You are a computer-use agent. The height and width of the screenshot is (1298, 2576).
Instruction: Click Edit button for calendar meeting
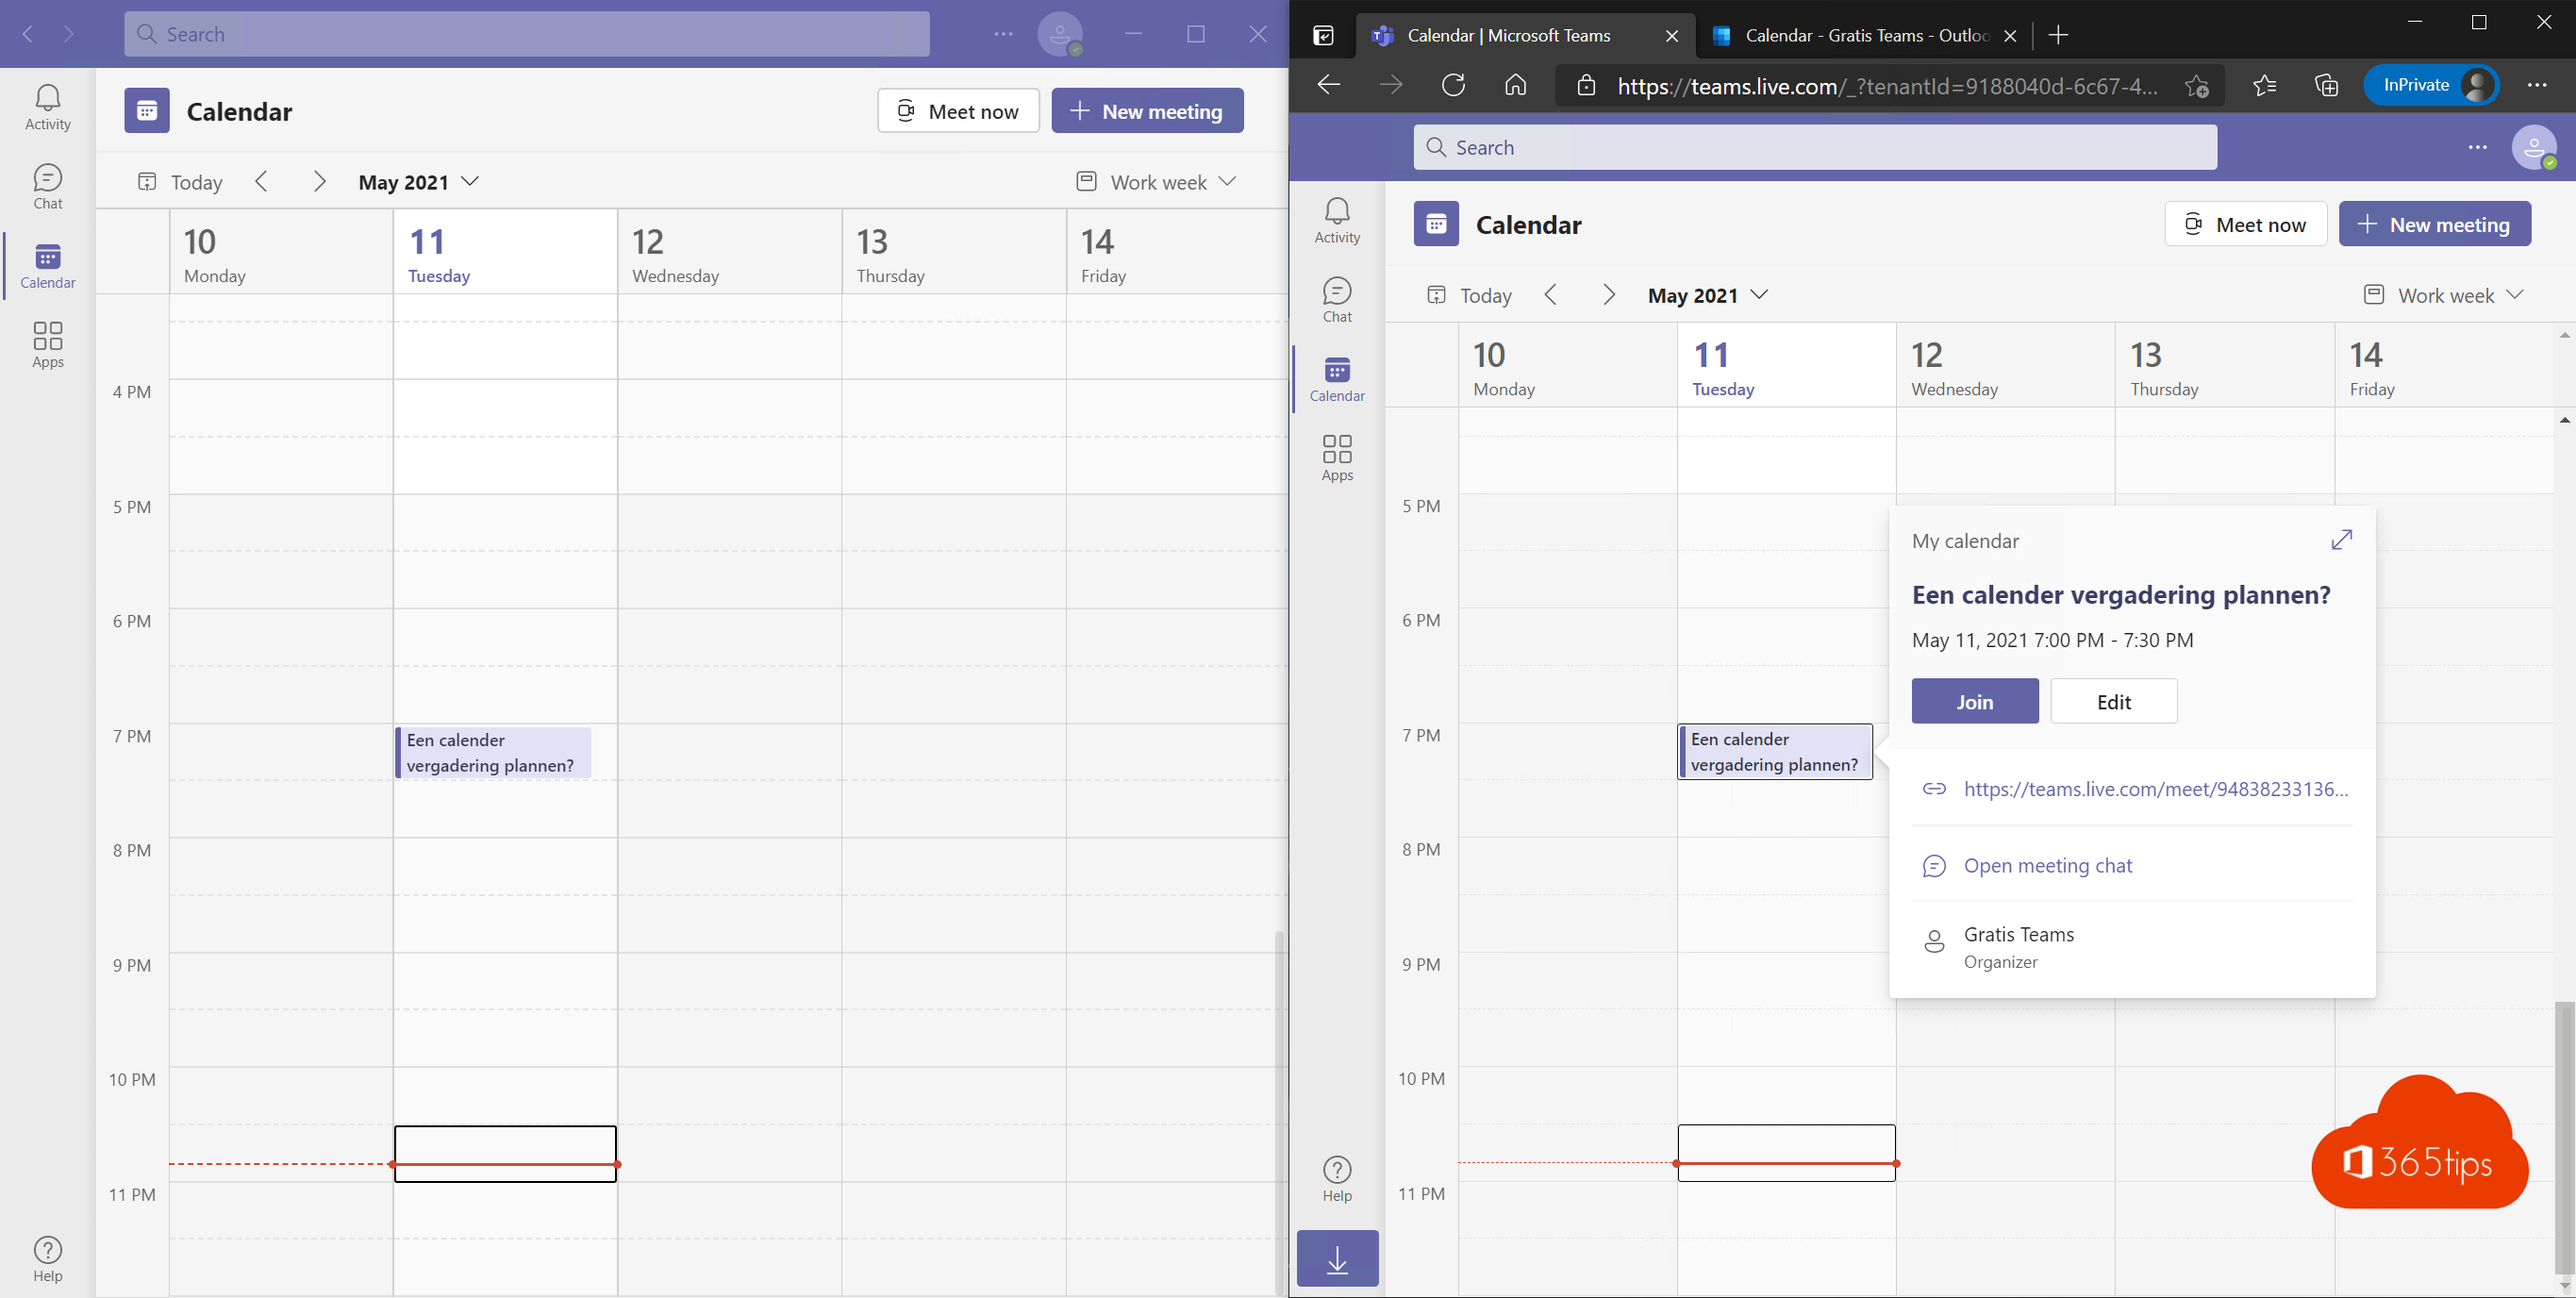tap(2115, 700)
